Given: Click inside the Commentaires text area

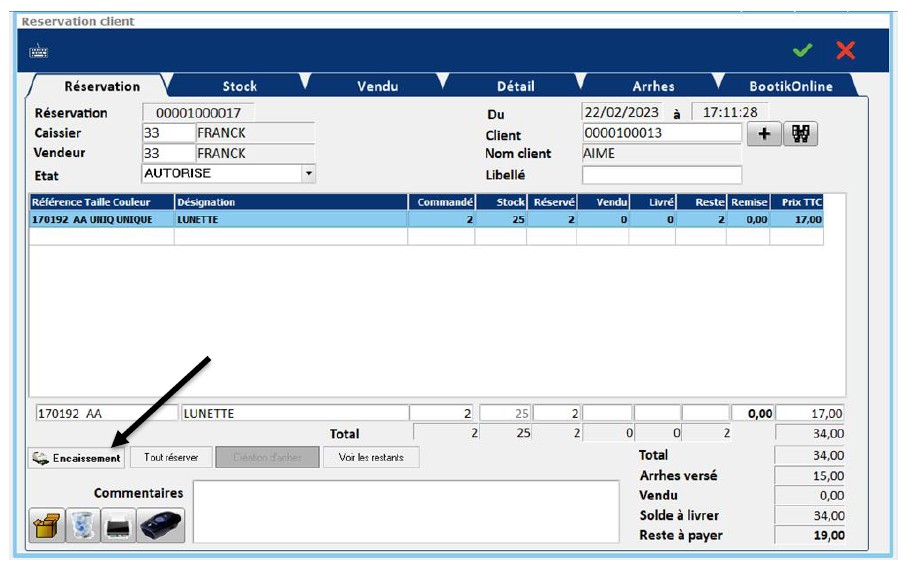Looking at the screenshot, I should (406, 511).
